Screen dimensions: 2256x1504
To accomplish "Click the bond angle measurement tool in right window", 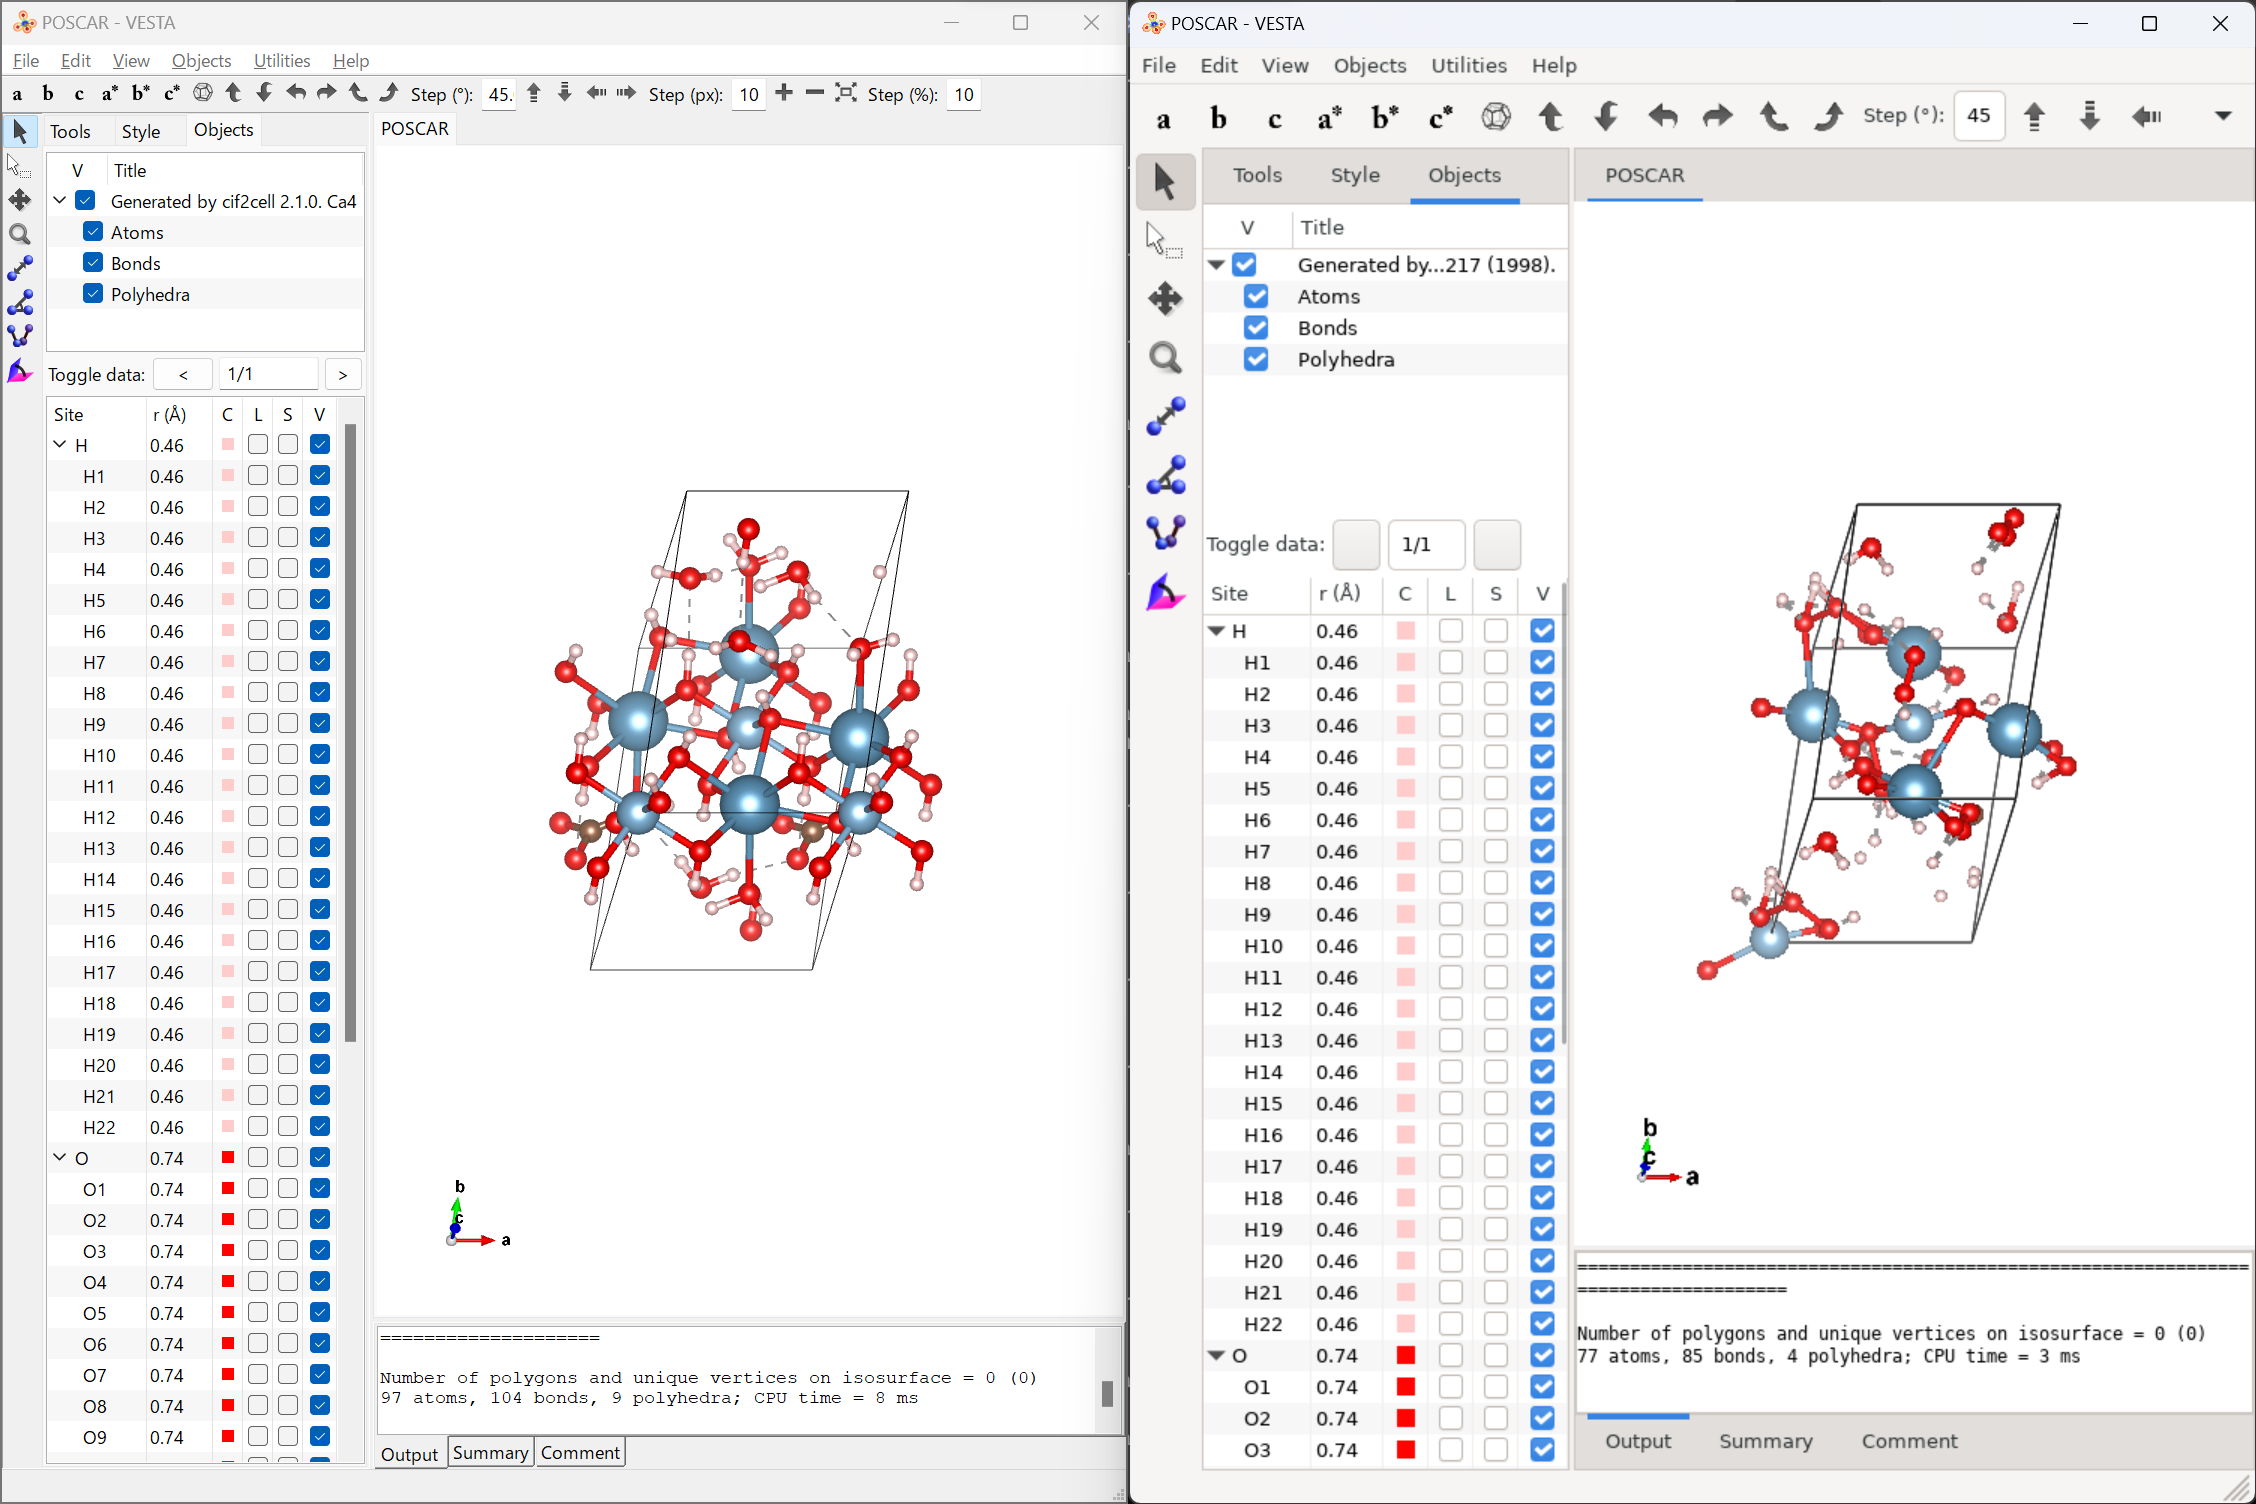I will [1165, 475].
